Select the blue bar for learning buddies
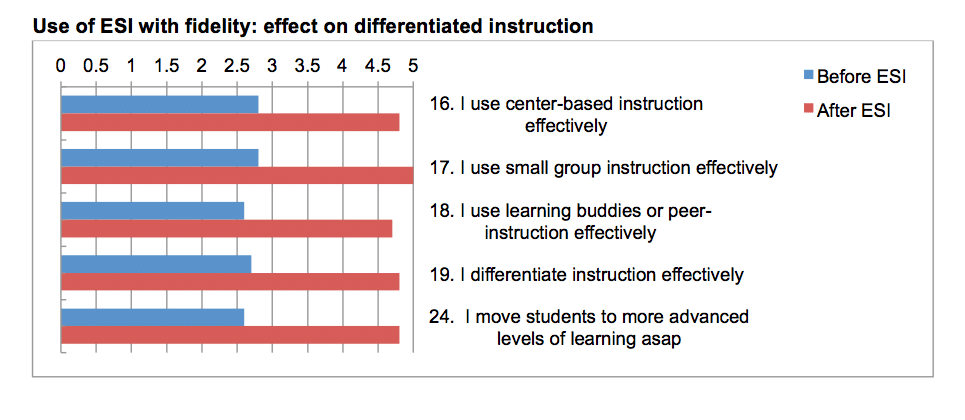The height and width of the screenshot is (420, 965). pos(153,211)
